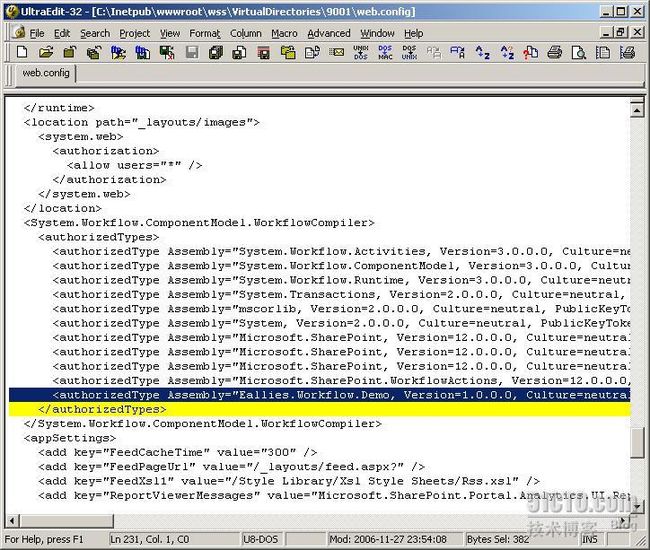This screenshot has height=550, width=650.
Task: Click the <appSettings> line
Action: coord(70,438)
